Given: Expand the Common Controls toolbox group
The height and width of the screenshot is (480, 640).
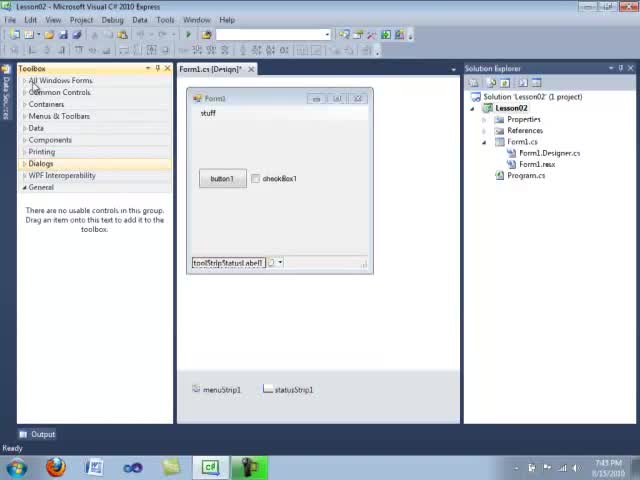Looking at the screenshot, I should click(24, 92).
